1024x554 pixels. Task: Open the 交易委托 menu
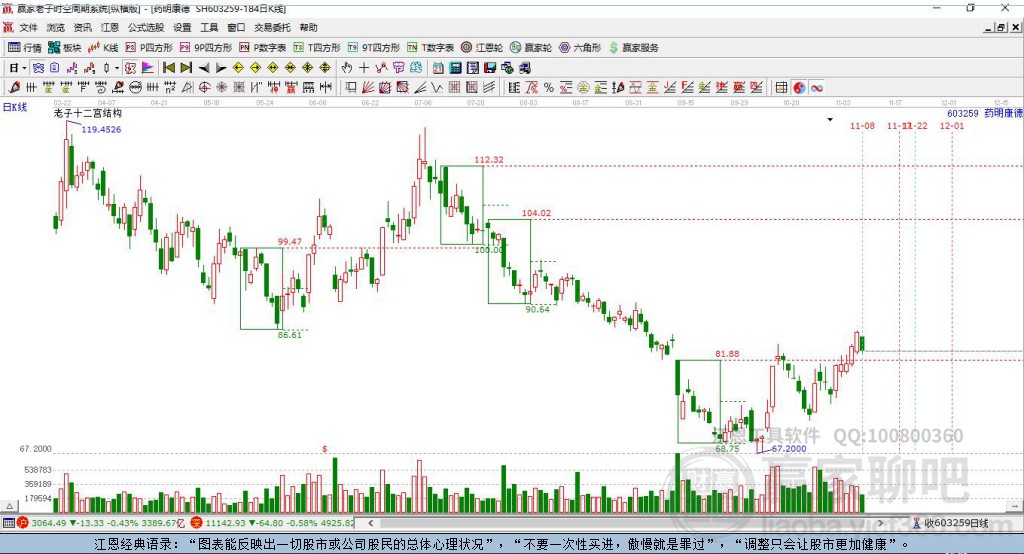(x=272, y=27)
